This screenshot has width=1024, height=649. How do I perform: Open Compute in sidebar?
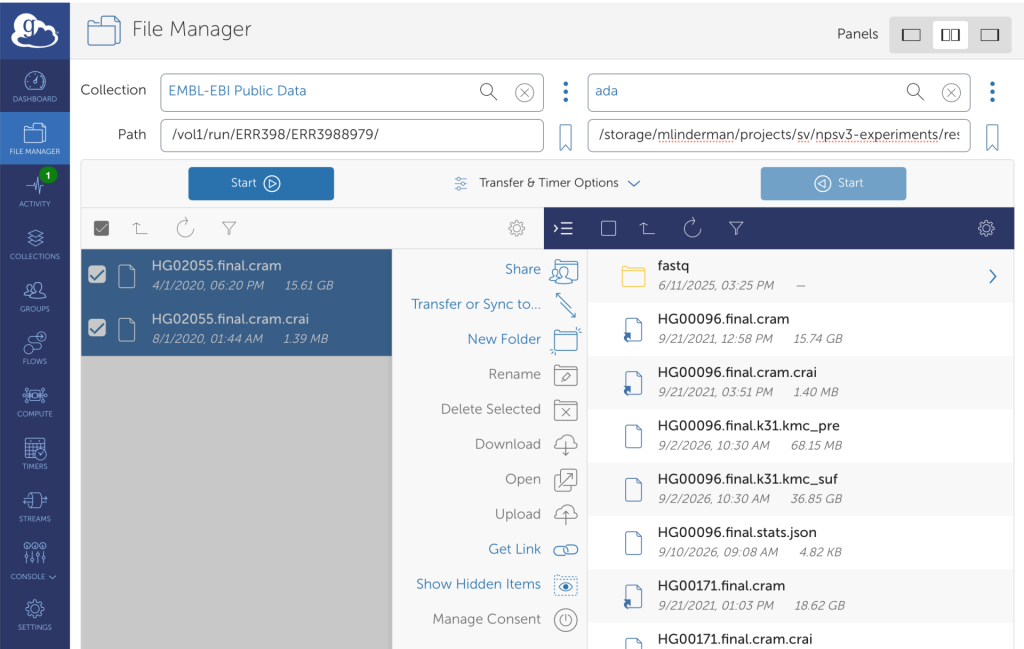(x=35, y=401)
